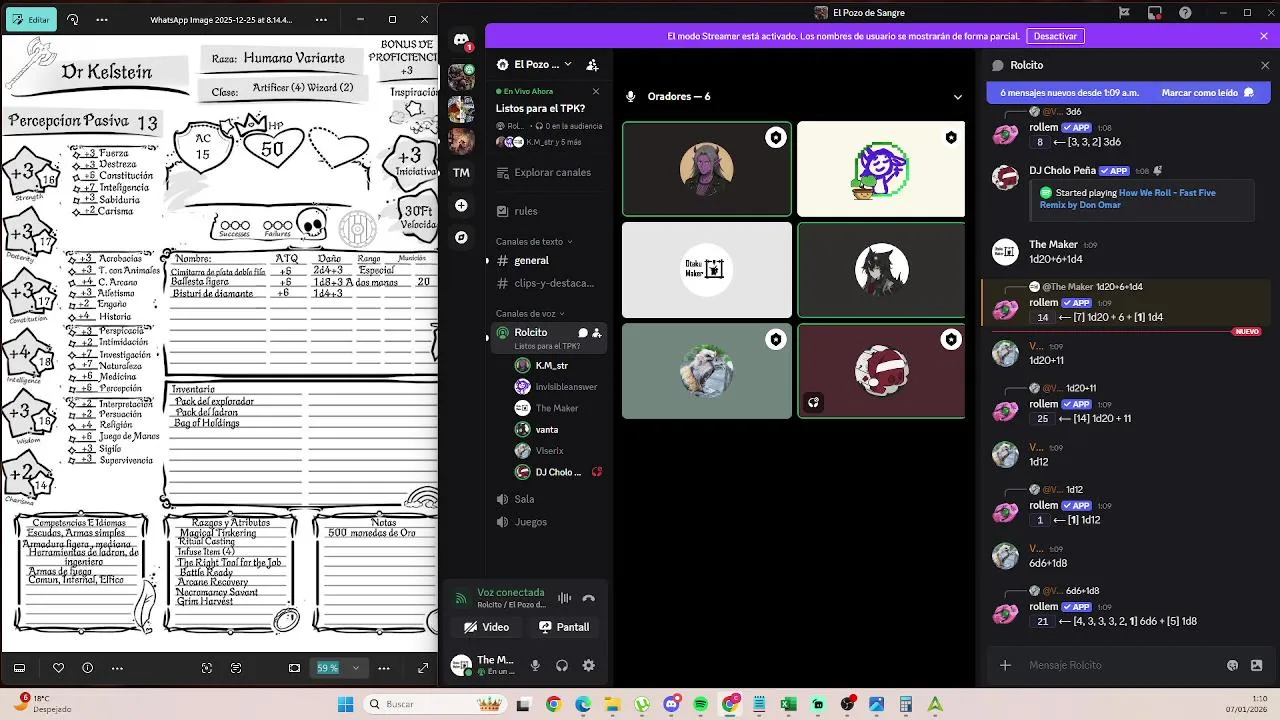Open Explorar canales
Screen dimensions: 1280x720
click(x=548, y=172)
